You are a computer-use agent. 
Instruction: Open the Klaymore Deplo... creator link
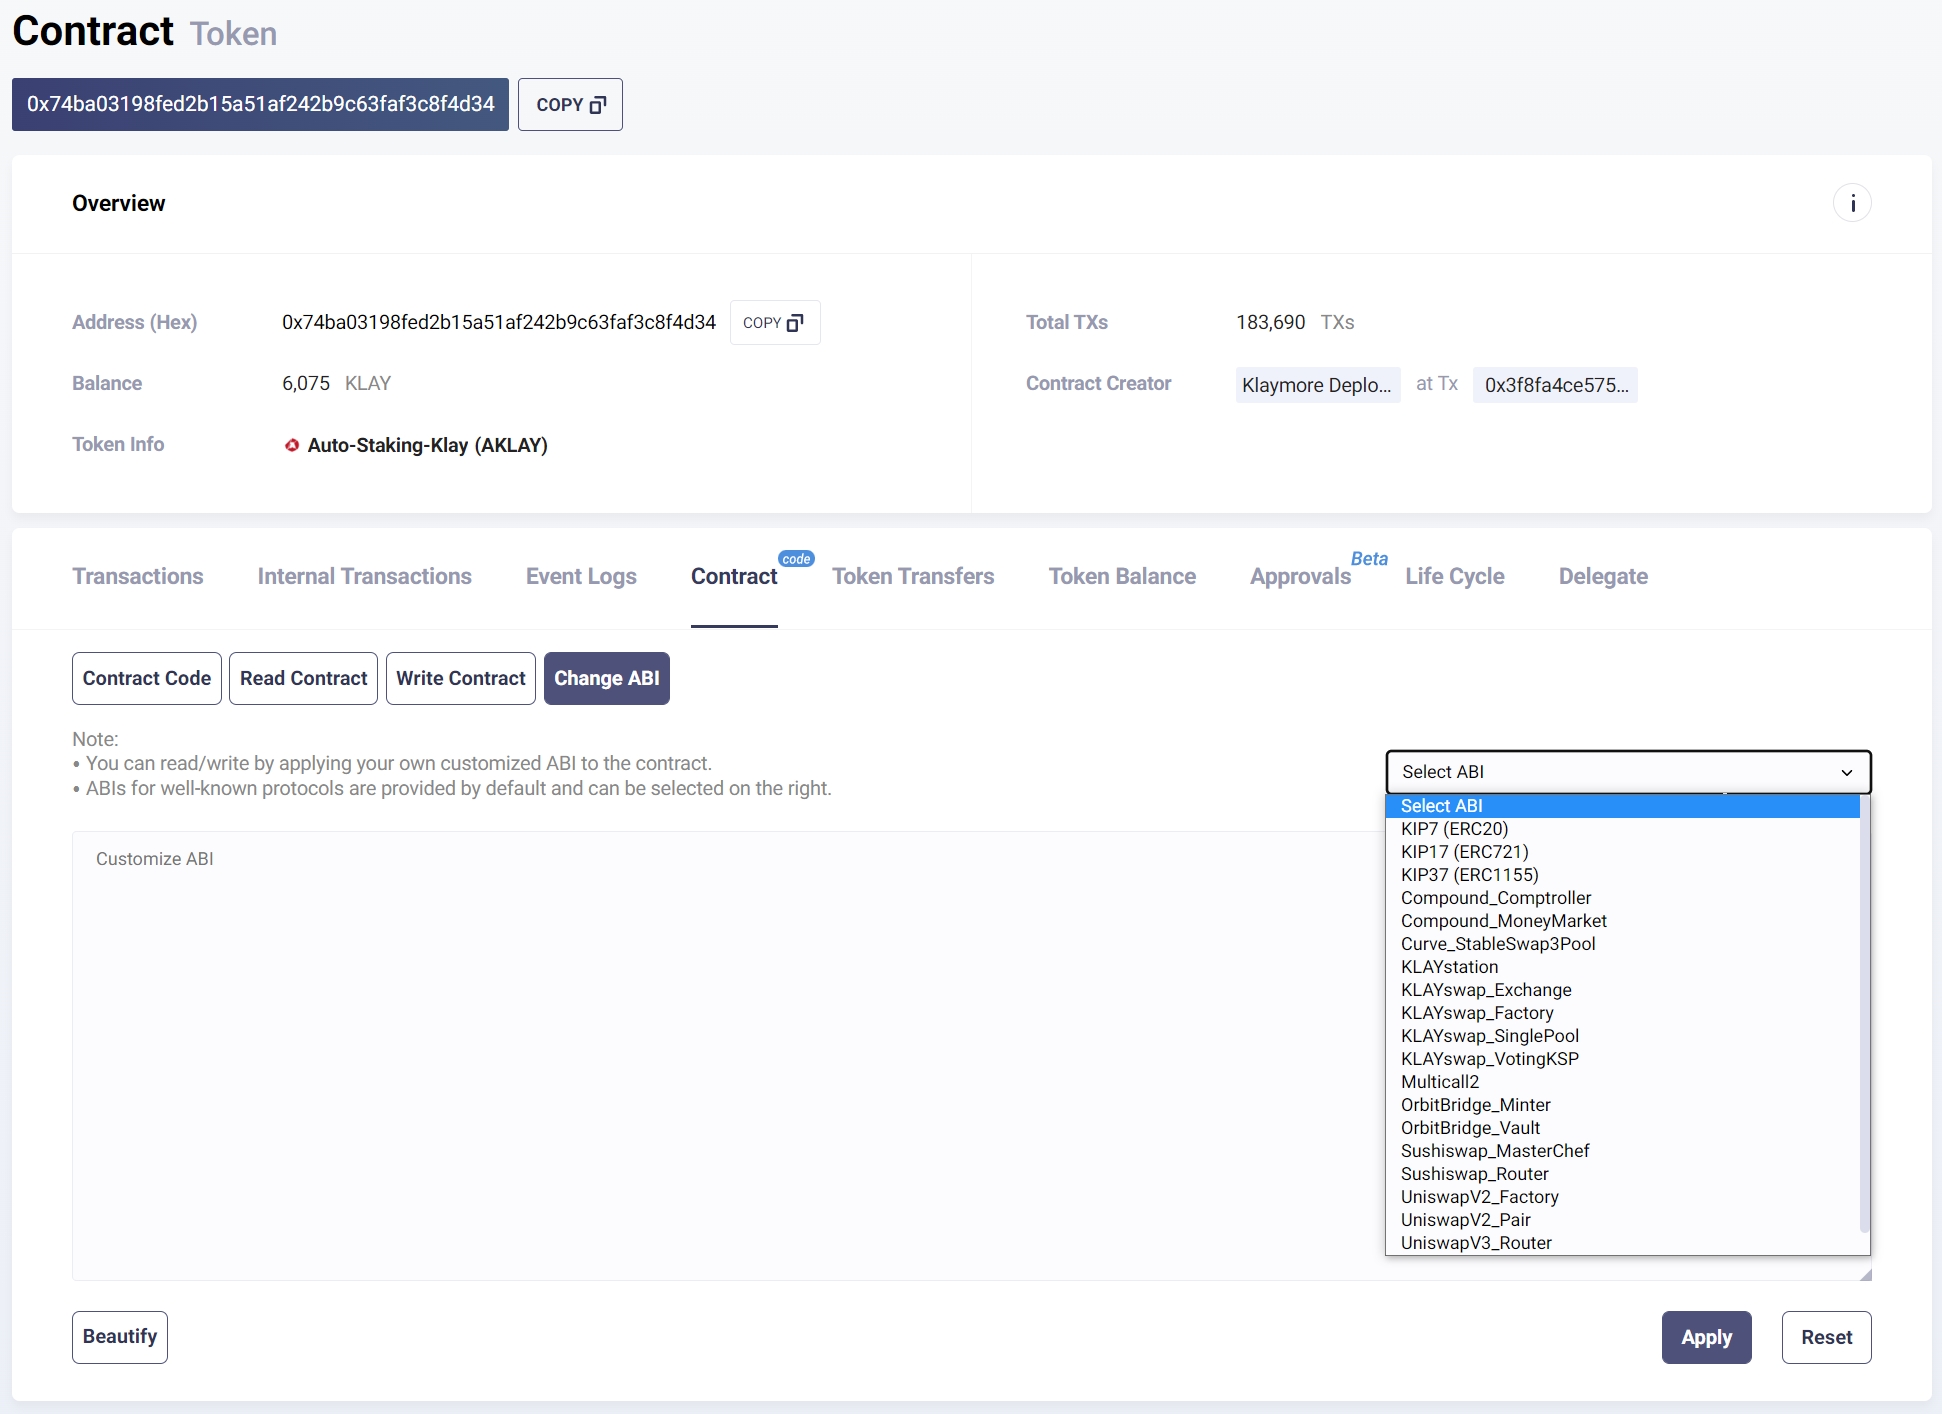click(x=1316, y=385)
